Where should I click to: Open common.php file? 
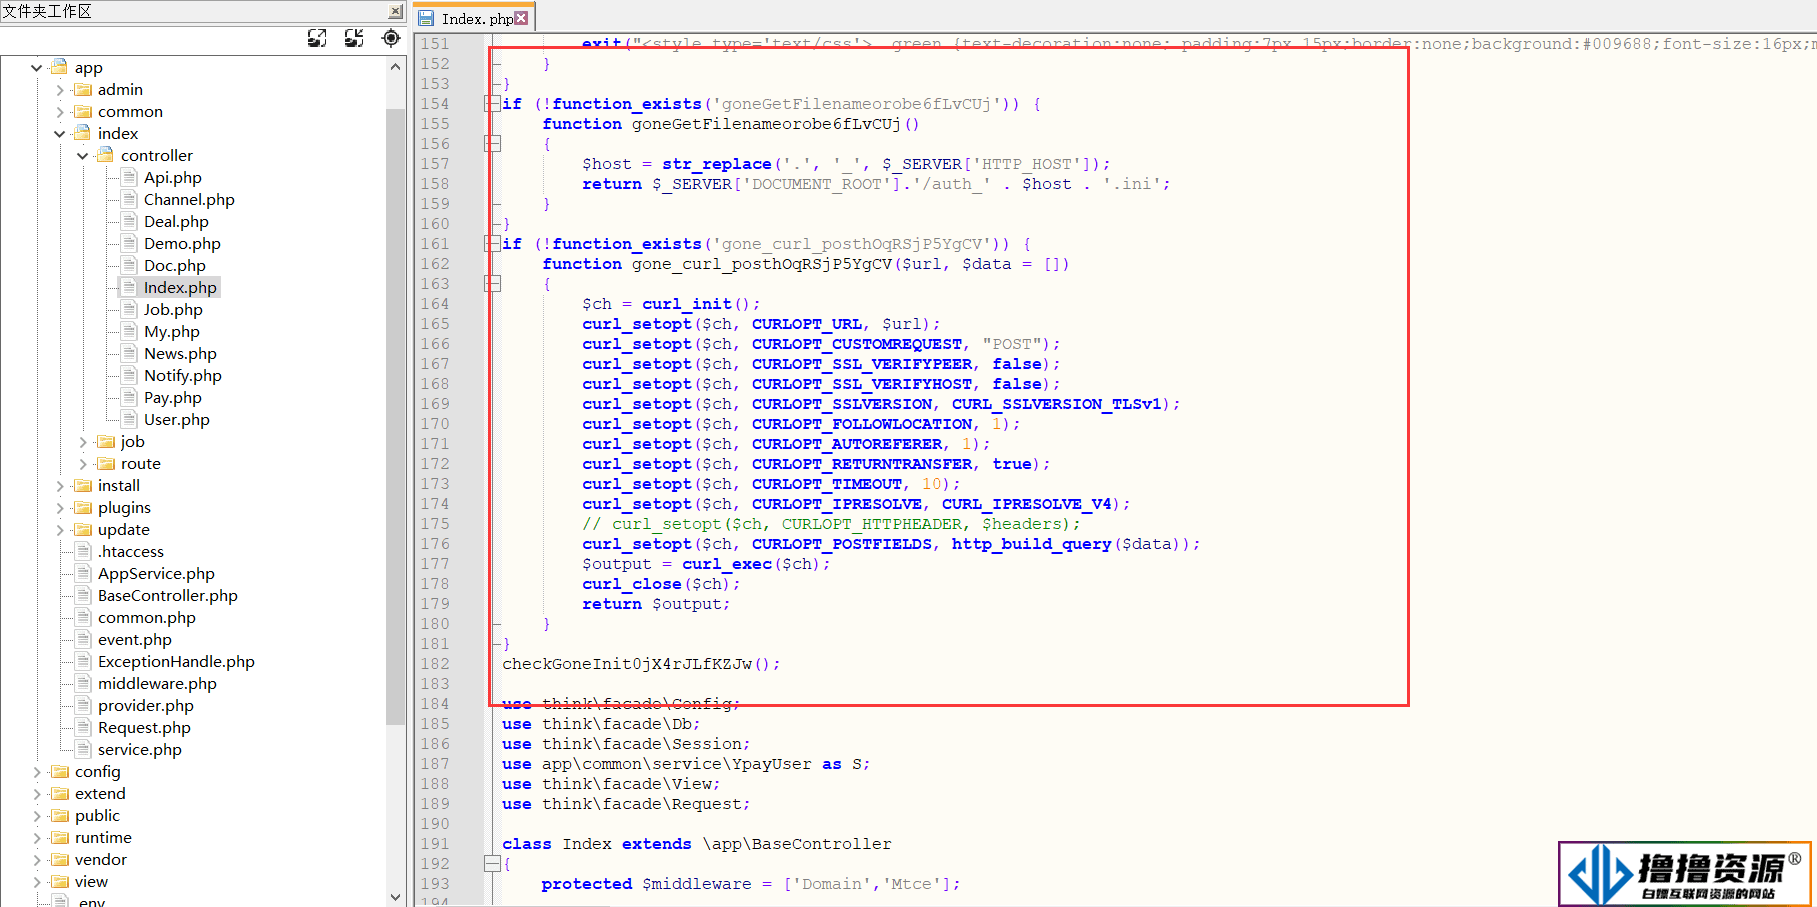146,618
